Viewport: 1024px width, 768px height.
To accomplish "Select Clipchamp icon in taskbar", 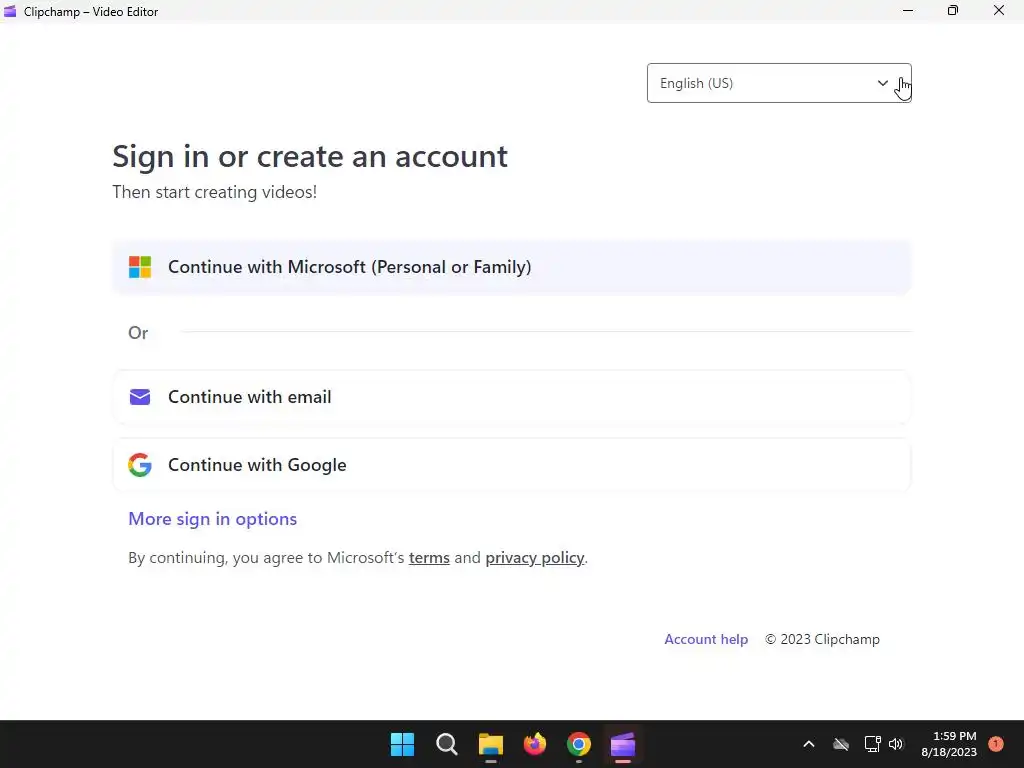I will coord(623,744).
